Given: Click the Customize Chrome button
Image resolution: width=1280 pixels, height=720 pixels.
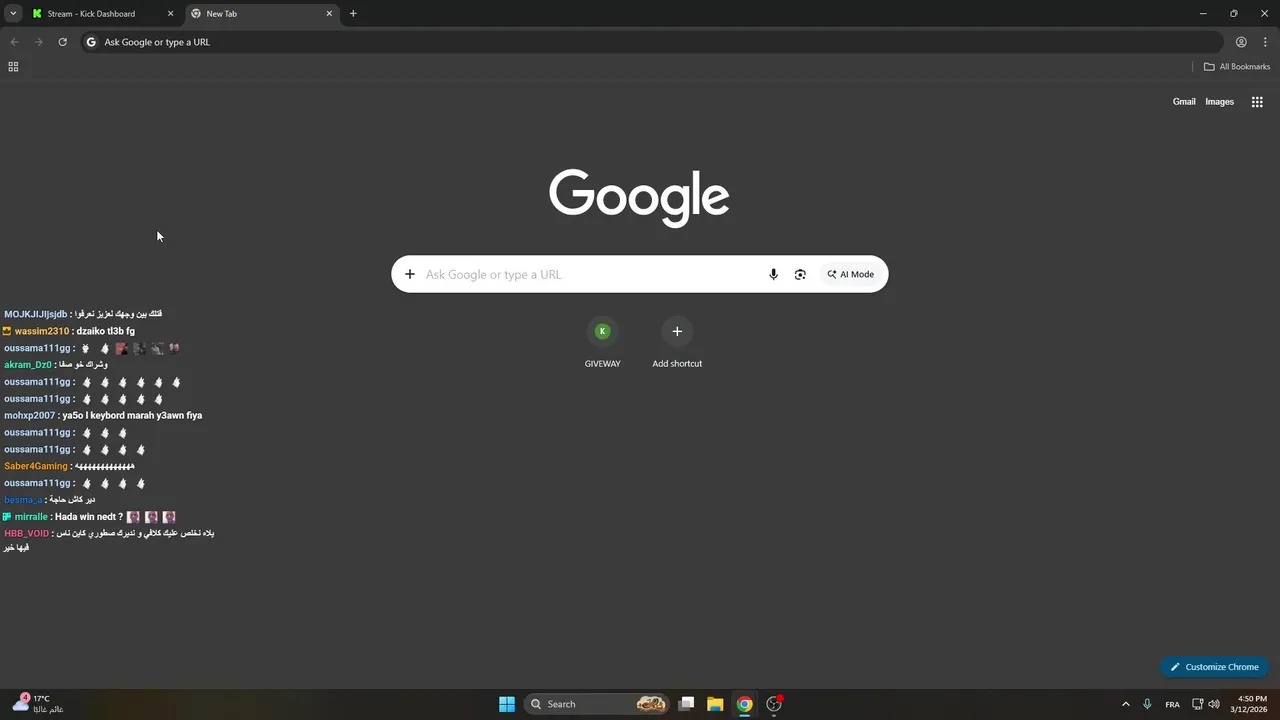Looking at the screenshot, I should click(x=1215, y=667).
